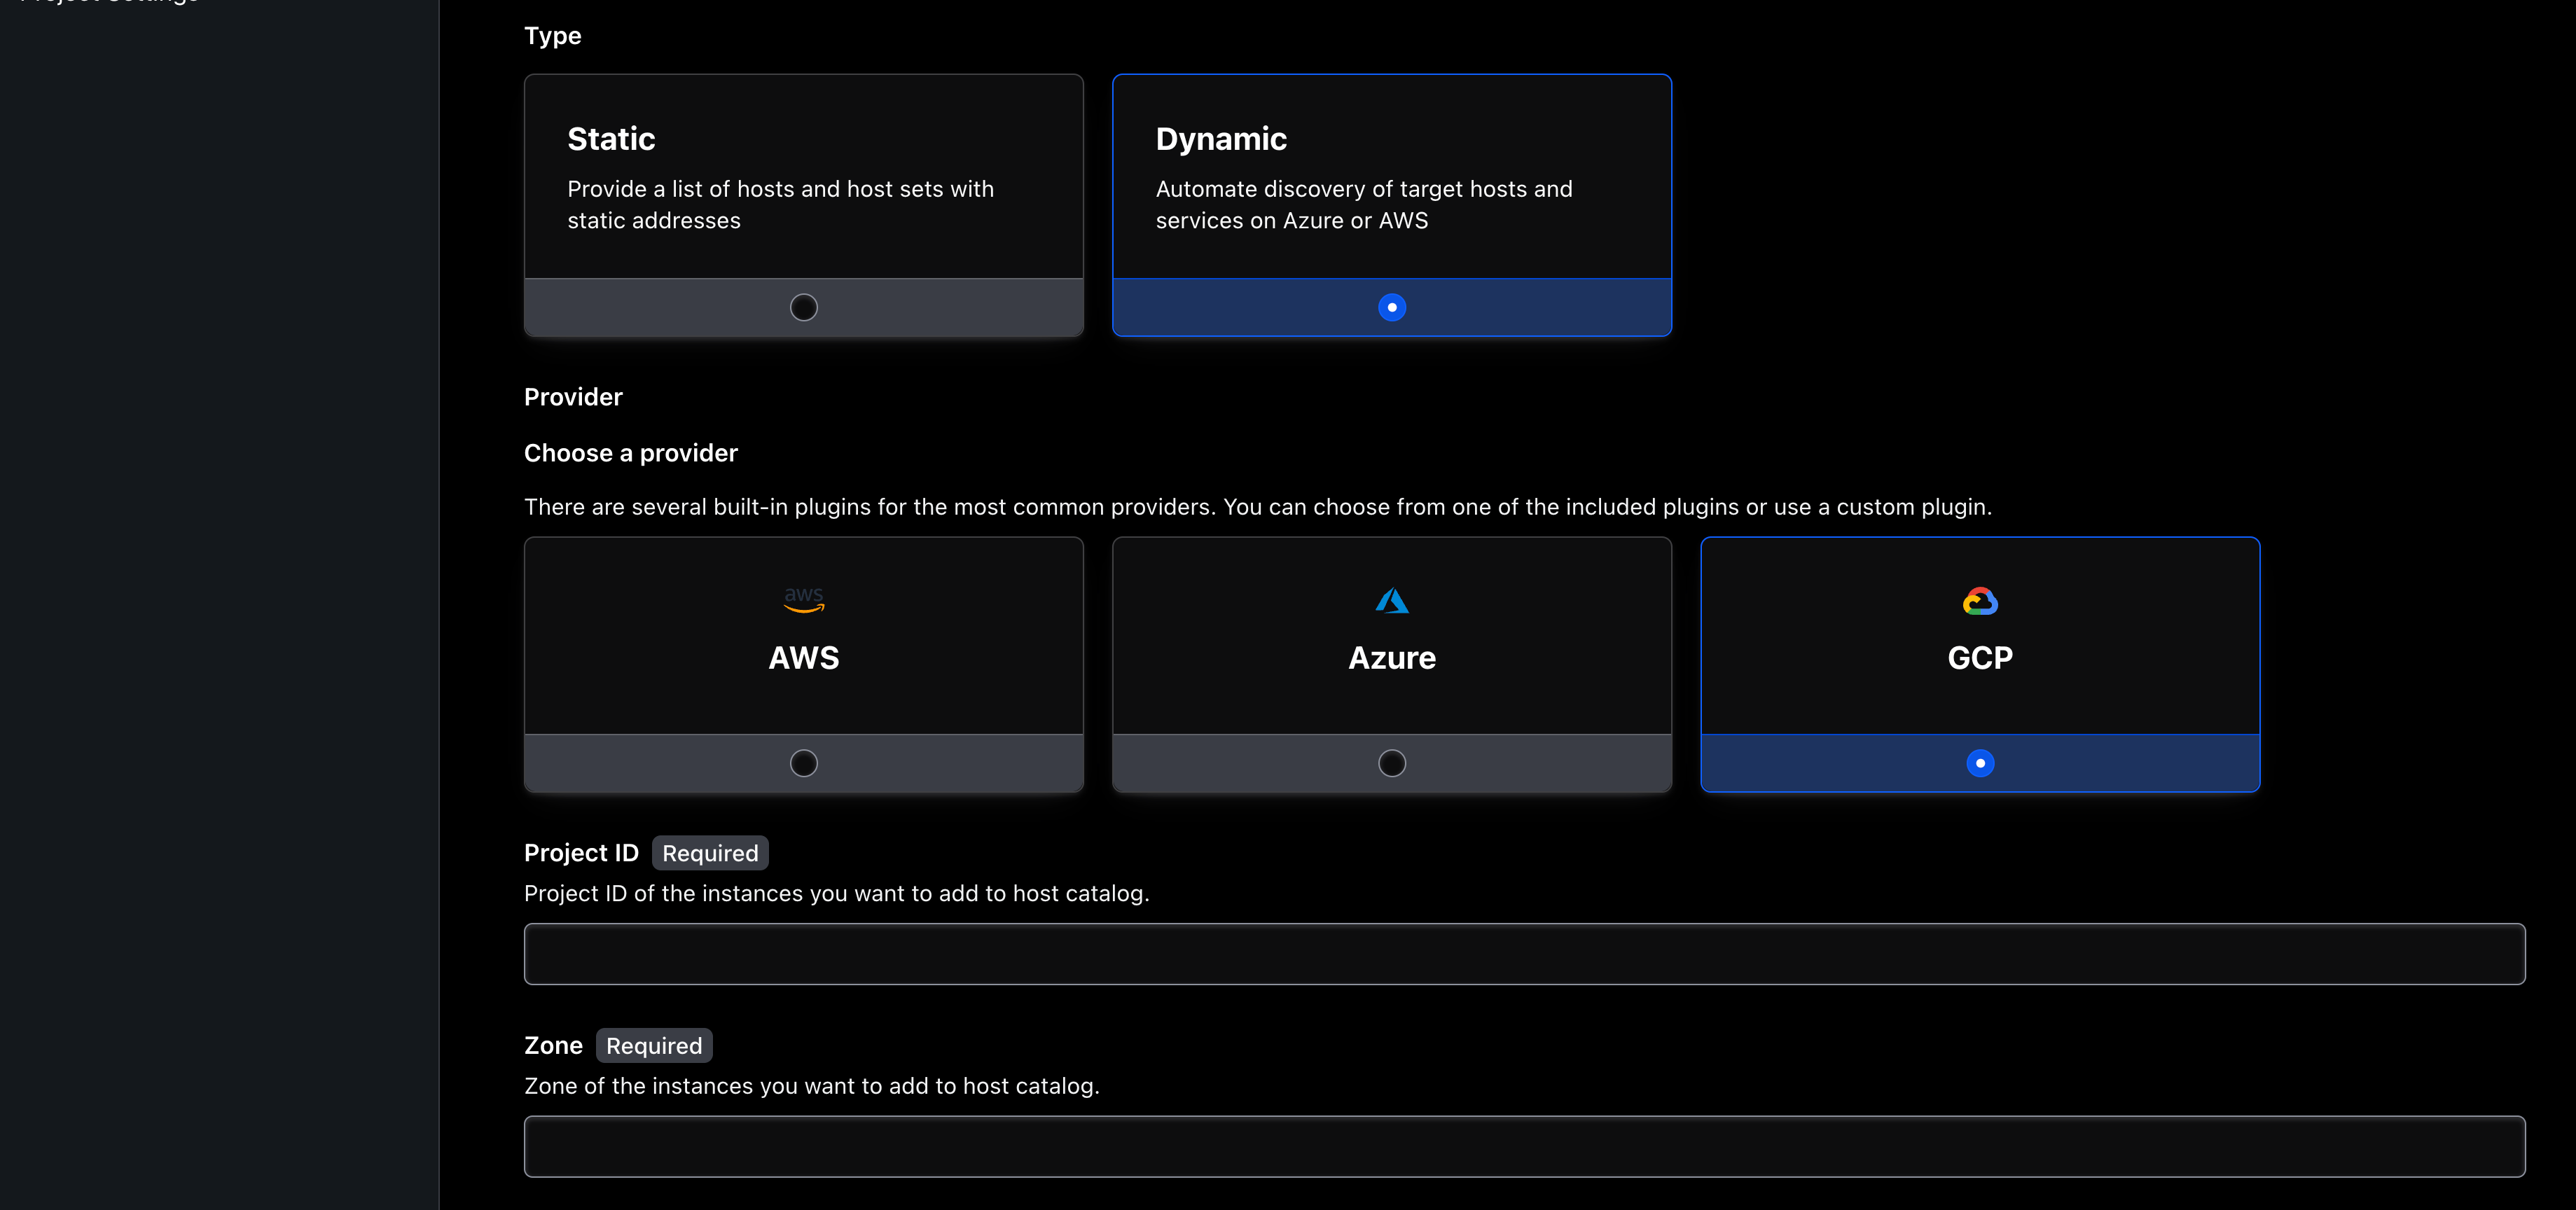Select the Azure provider radio button
2576x1210 pixels.
tap(1391, 763)
